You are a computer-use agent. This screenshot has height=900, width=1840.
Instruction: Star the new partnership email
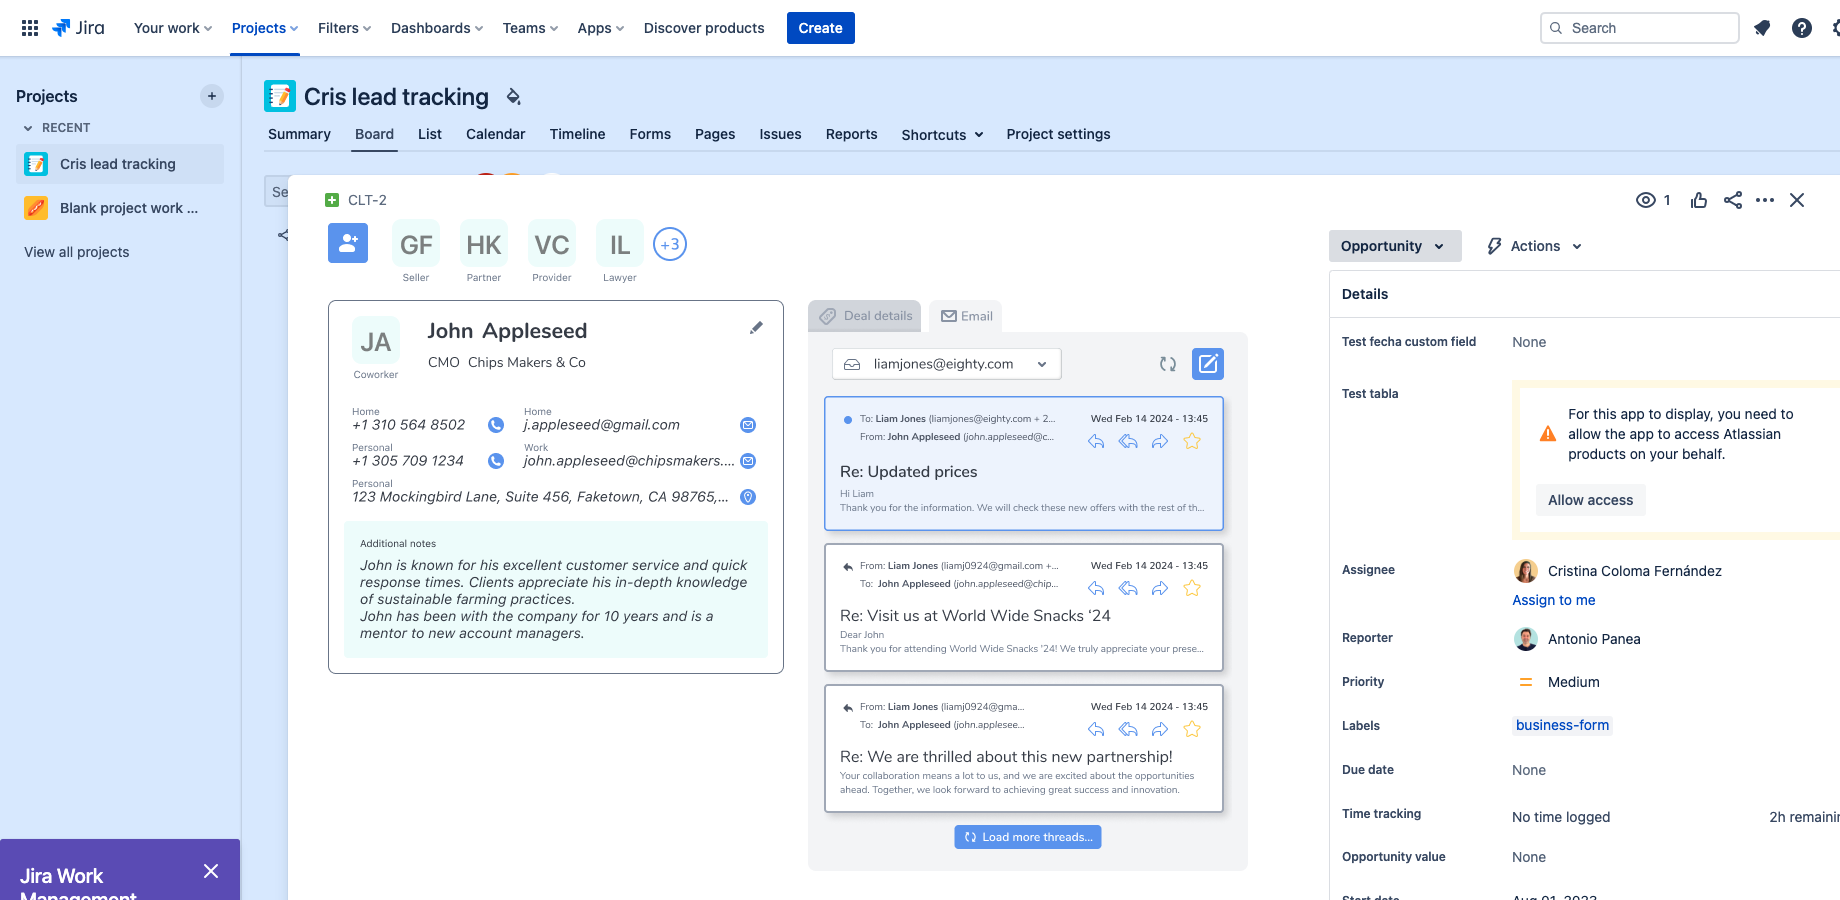tap(1192, 729)
